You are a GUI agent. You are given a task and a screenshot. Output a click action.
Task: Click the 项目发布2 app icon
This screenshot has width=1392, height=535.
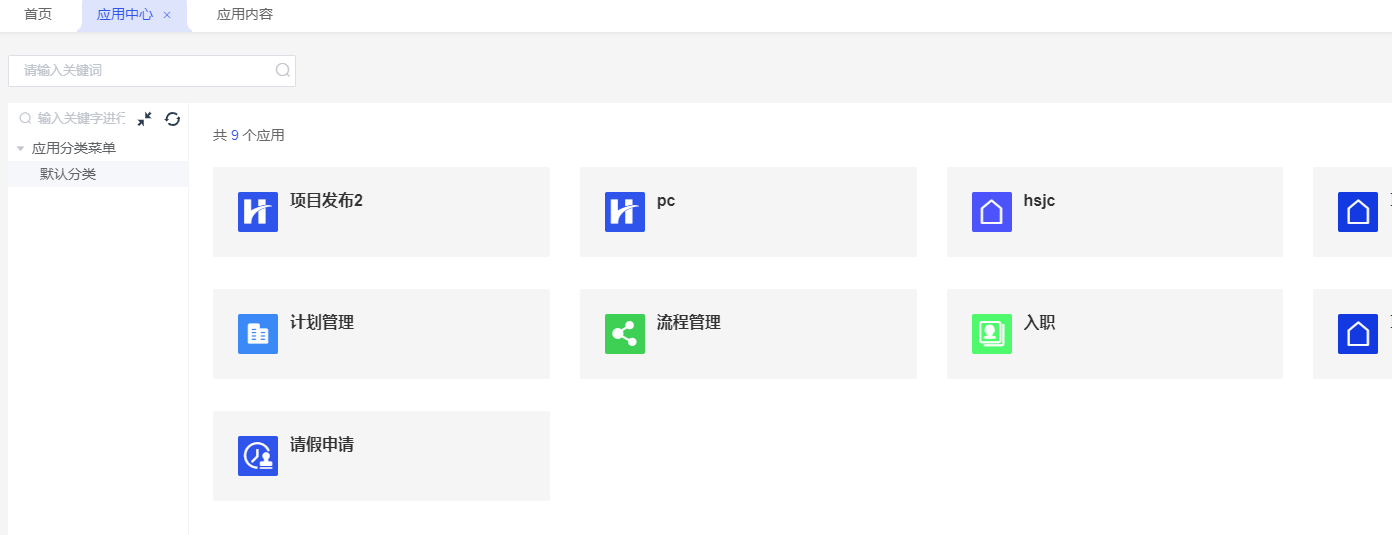pos(258,212)
